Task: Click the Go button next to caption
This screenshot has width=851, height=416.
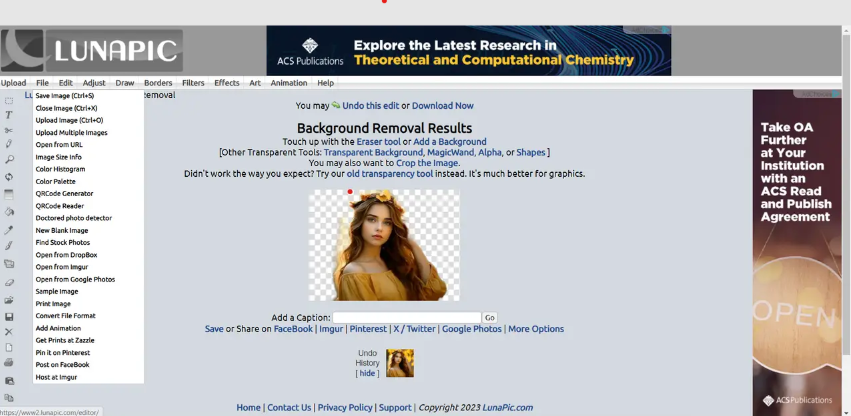Action: [490, 318]
